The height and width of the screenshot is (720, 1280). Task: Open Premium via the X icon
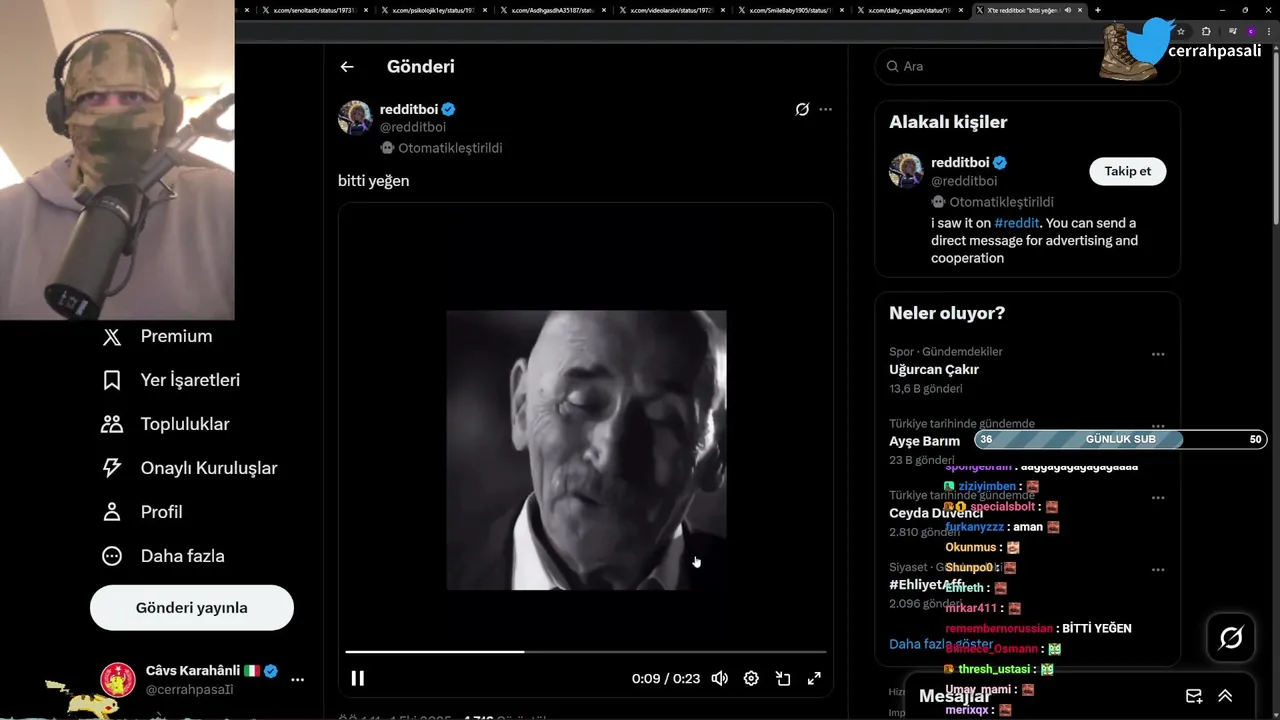point(112,337)
